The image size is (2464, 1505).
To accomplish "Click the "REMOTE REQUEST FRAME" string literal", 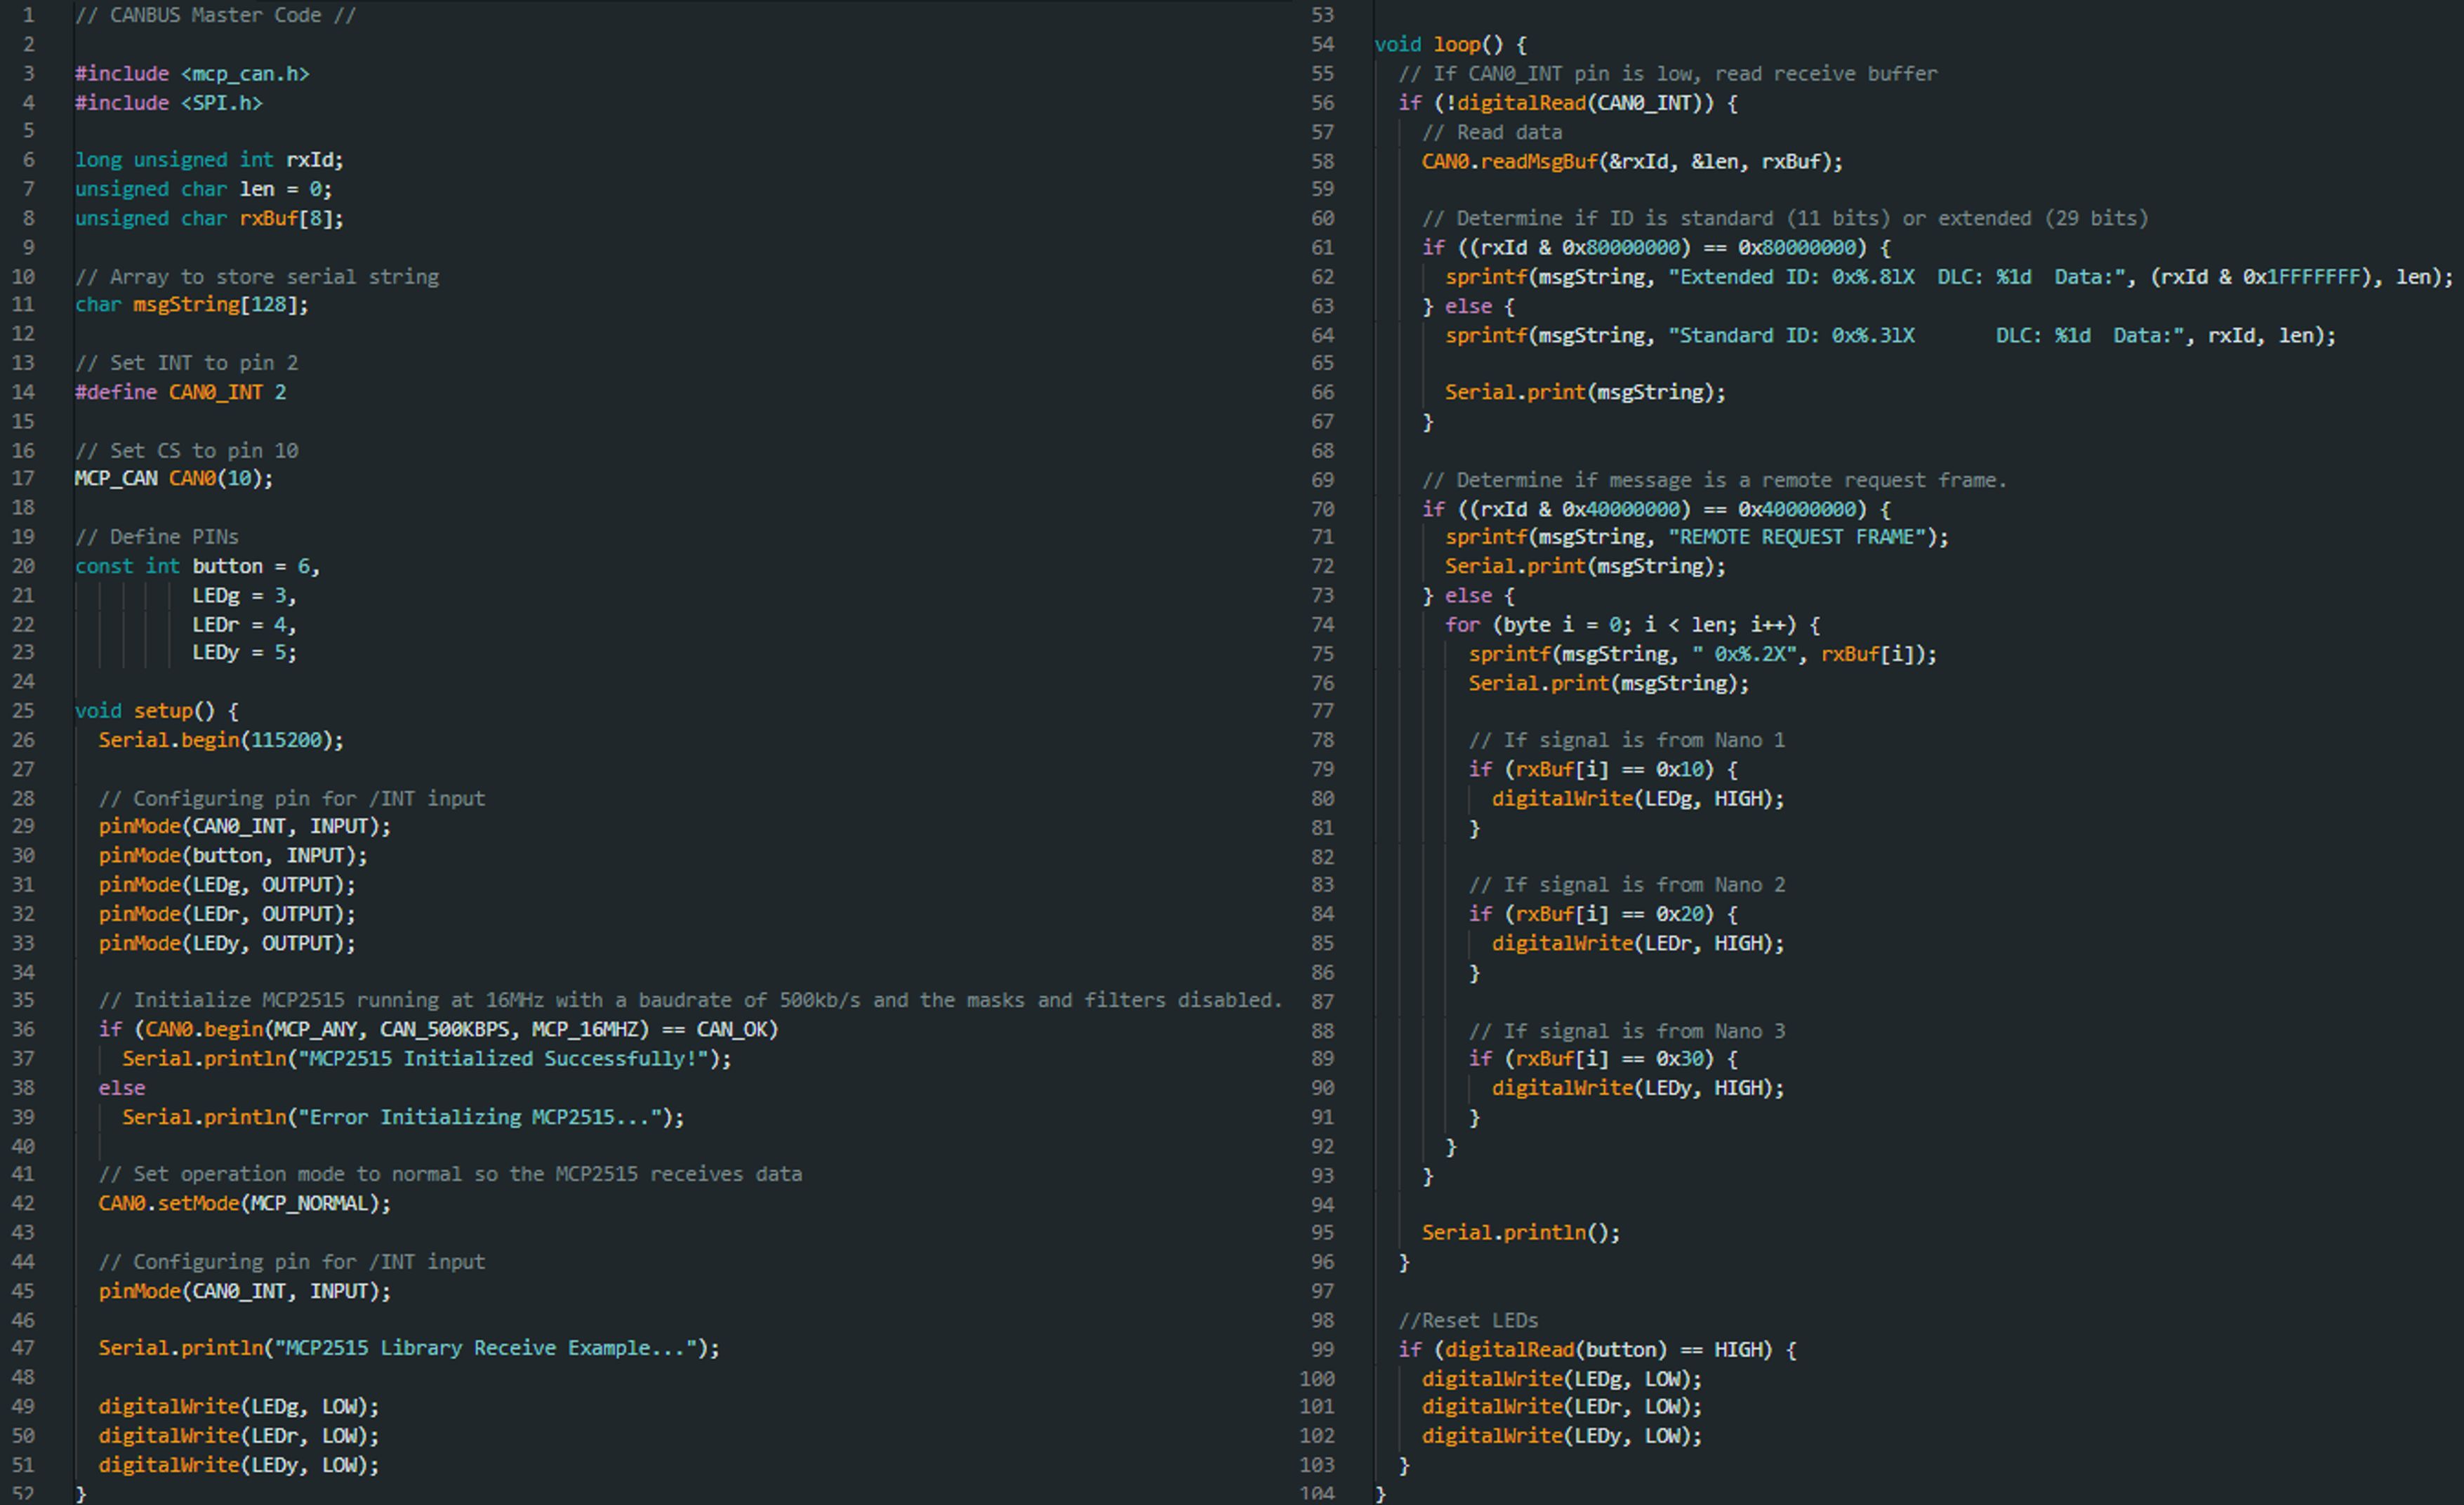I will [x=1797, y=537].
